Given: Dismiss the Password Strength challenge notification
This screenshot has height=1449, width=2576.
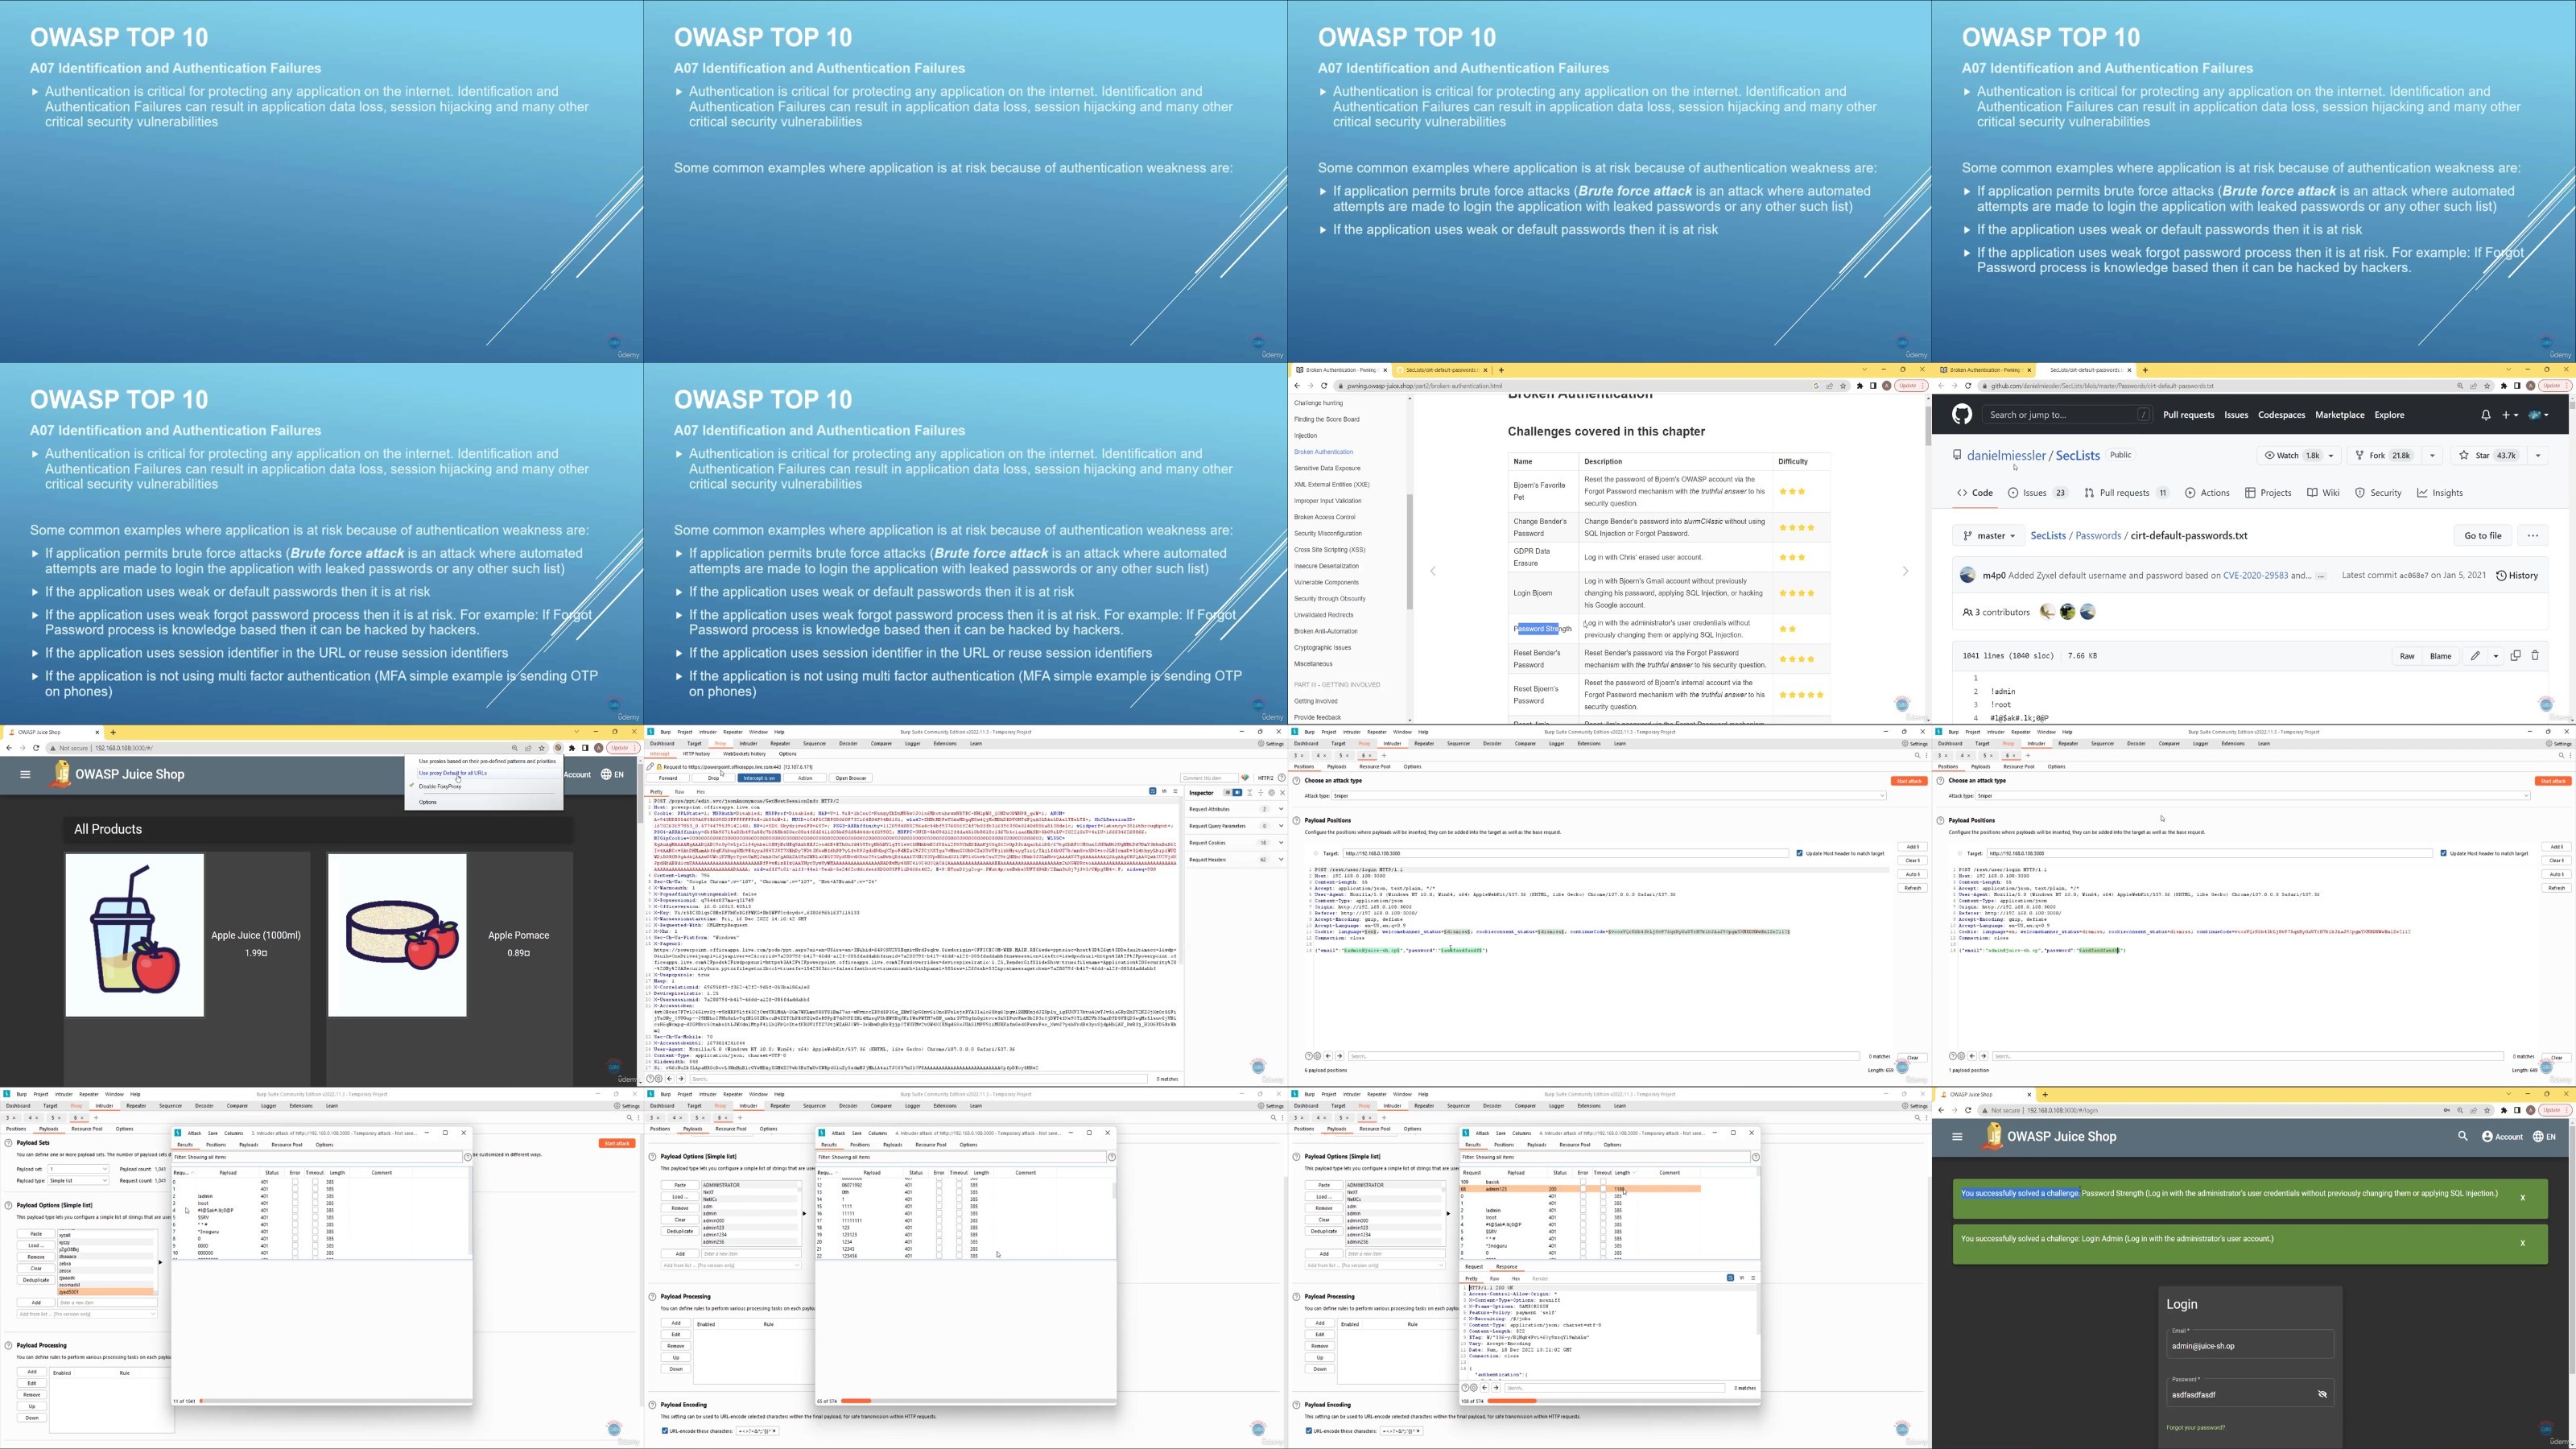Looking at the screenshot, I should 2522,1198.
